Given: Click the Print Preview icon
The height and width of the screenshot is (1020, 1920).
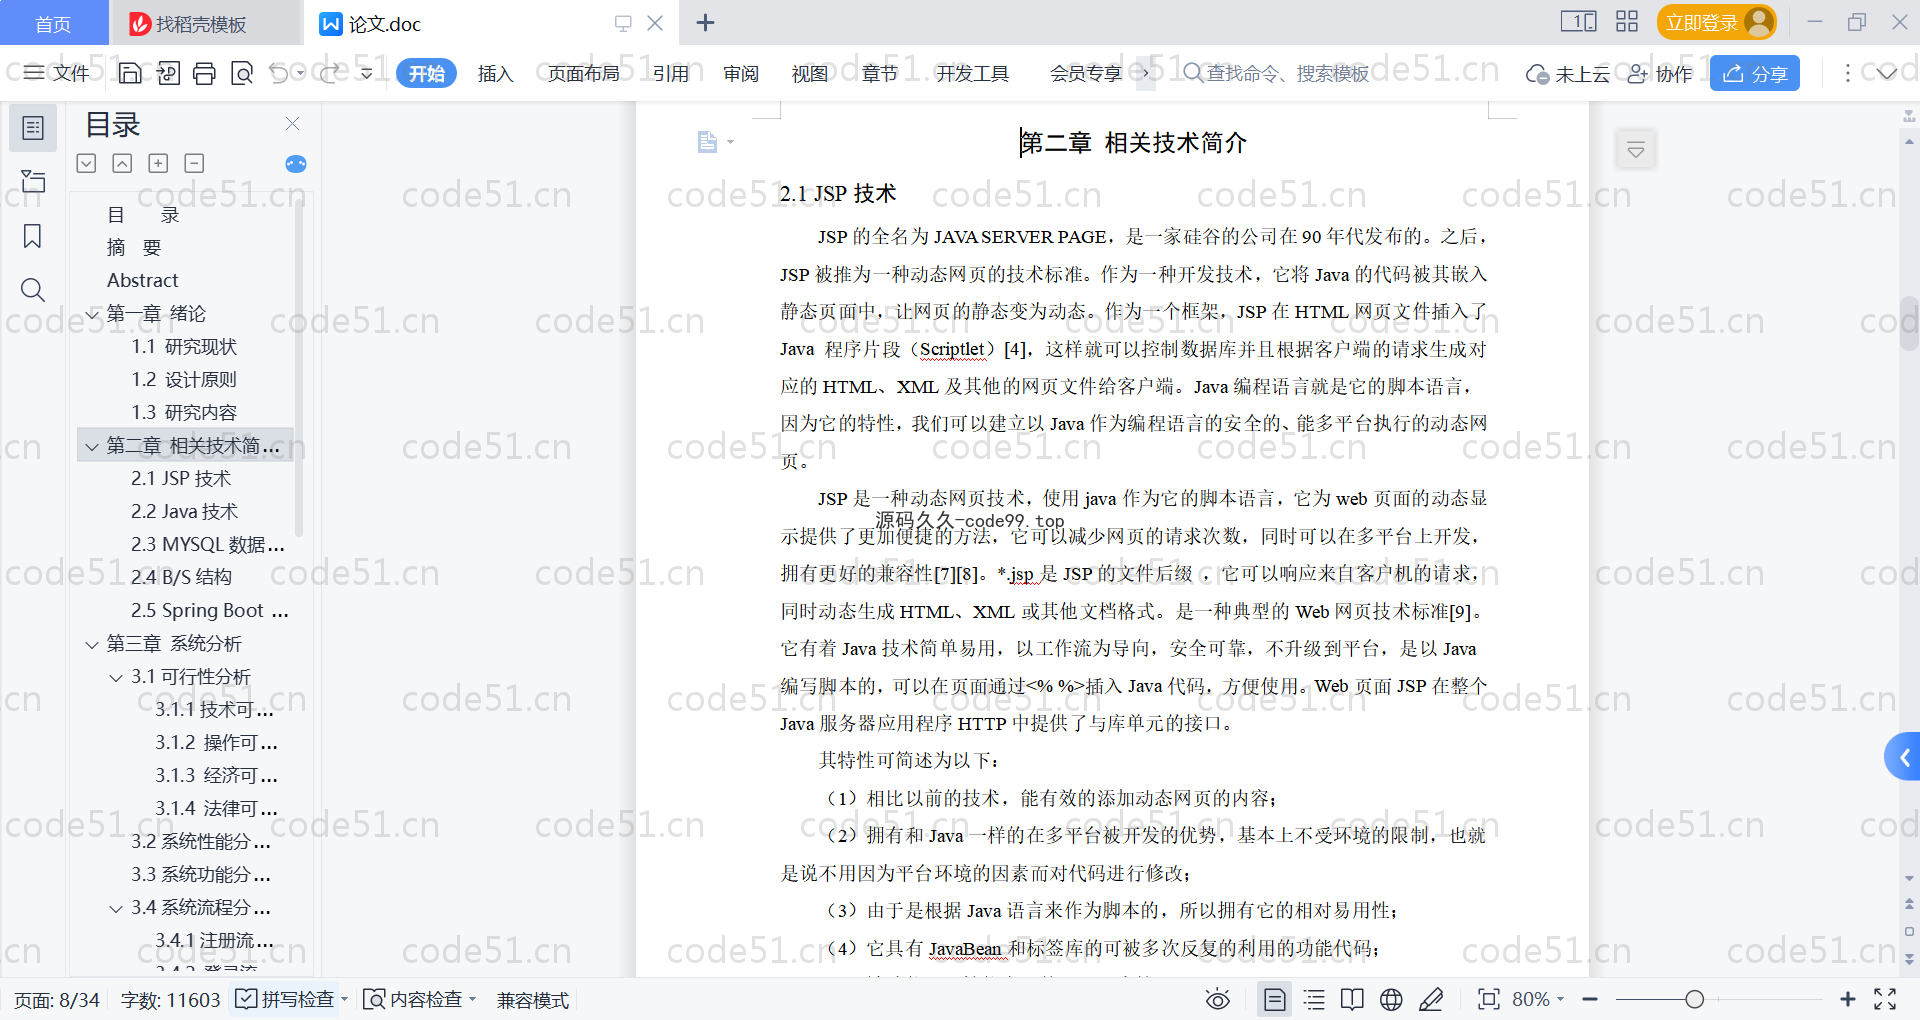Looking at the screenshot, I should (241, 73).
